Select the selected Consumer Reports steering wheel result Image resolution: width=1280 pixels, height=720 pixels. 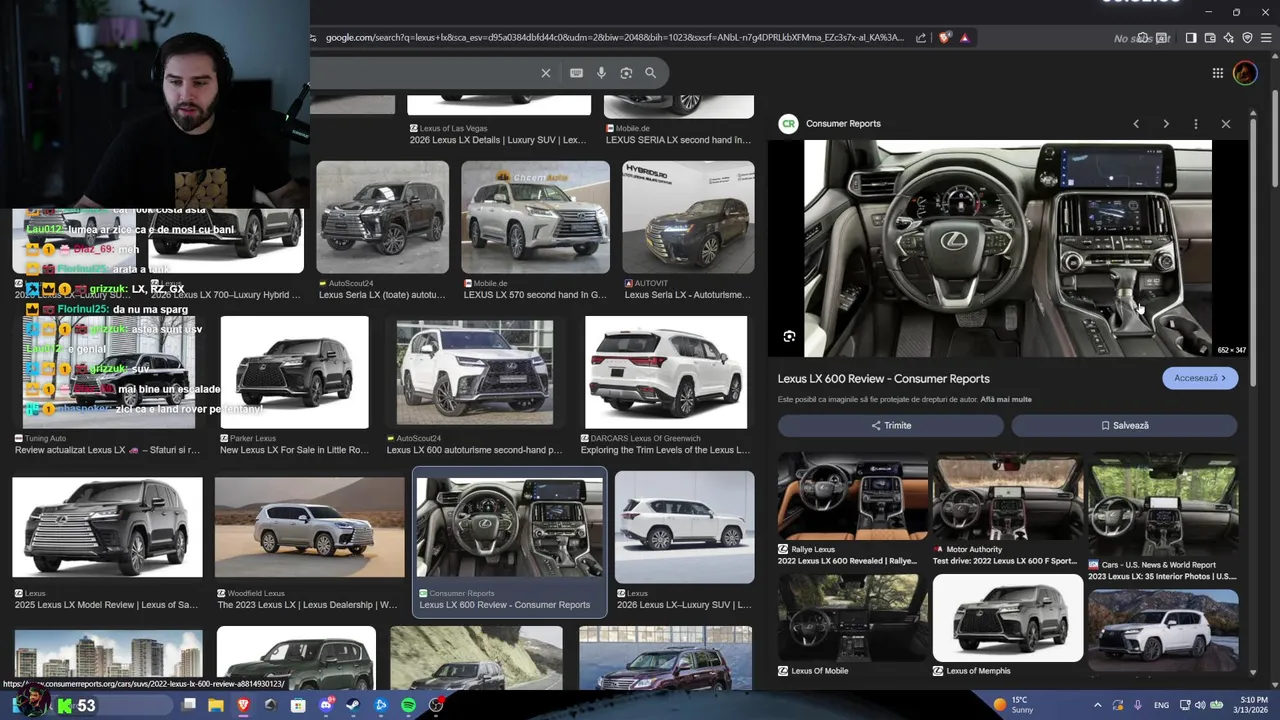click(x=510, y=527)
